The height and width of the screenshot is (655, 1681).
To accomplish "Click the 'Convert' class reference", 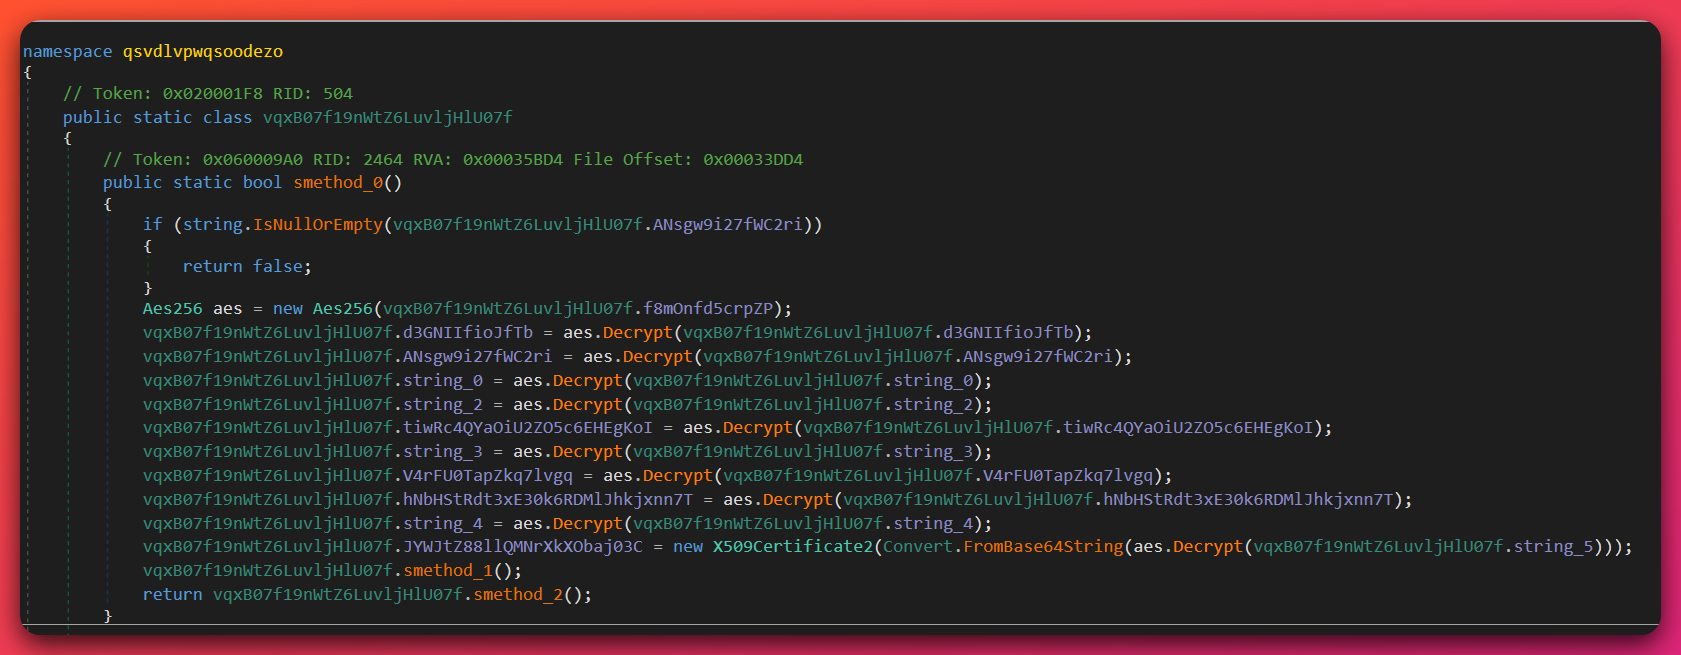I will [918, 546].
